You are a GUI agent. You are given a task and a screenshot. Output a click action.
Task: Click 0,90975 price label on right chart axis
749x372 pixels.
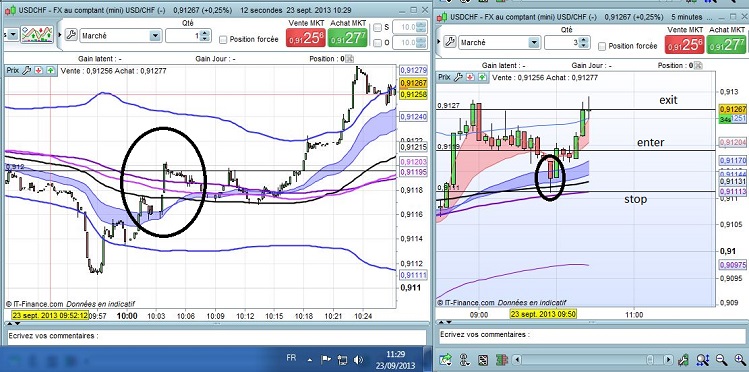[732, 265]
